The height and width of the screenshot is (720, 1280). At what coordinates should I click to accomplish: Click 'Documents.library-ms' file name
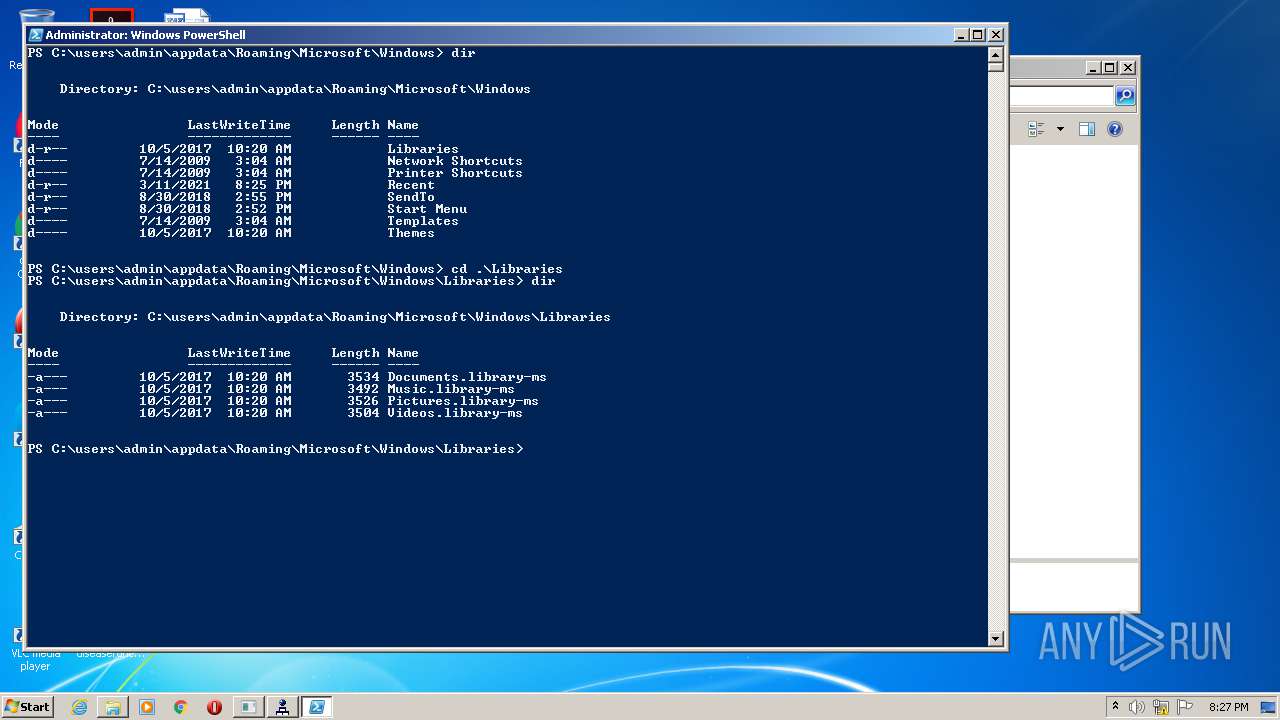(x=467, y=377)
